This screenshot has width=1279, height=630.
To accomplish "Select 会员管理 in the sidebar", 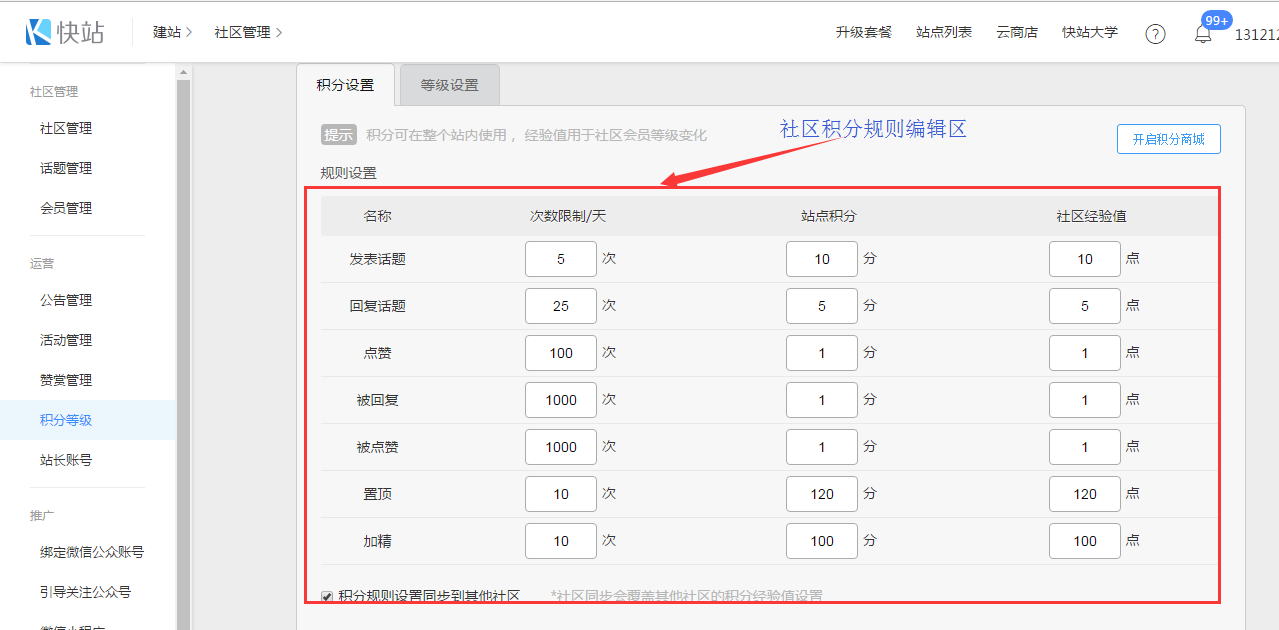I will point(66,208).
